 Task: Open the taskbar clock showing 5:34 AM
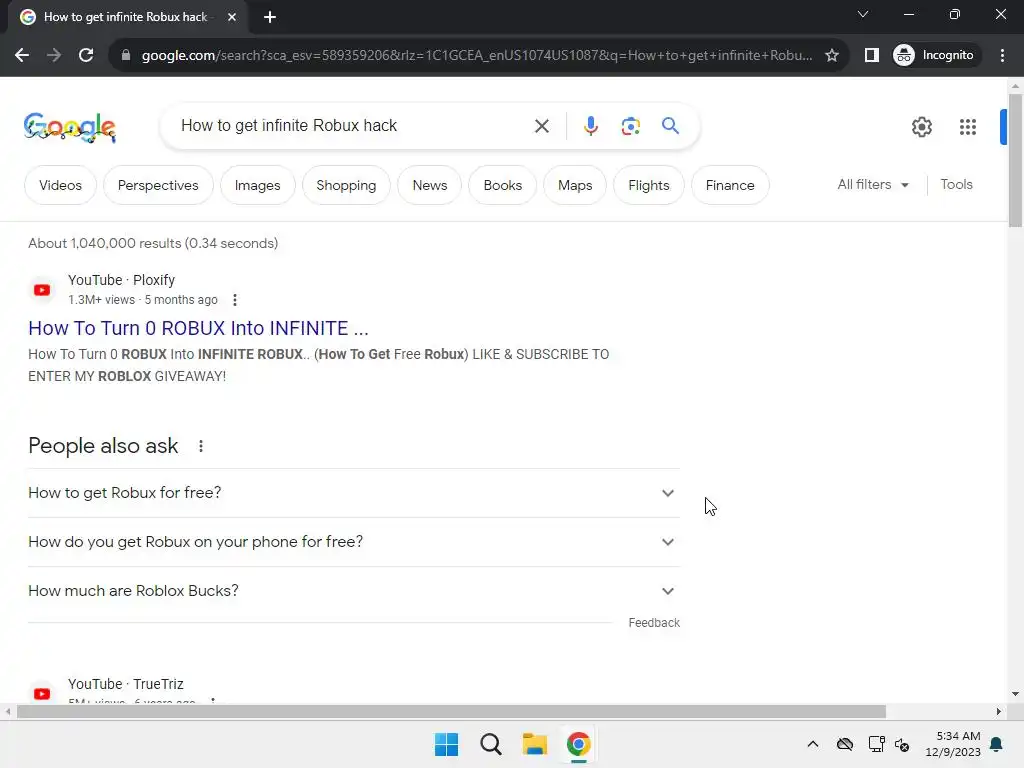[953, 744]
